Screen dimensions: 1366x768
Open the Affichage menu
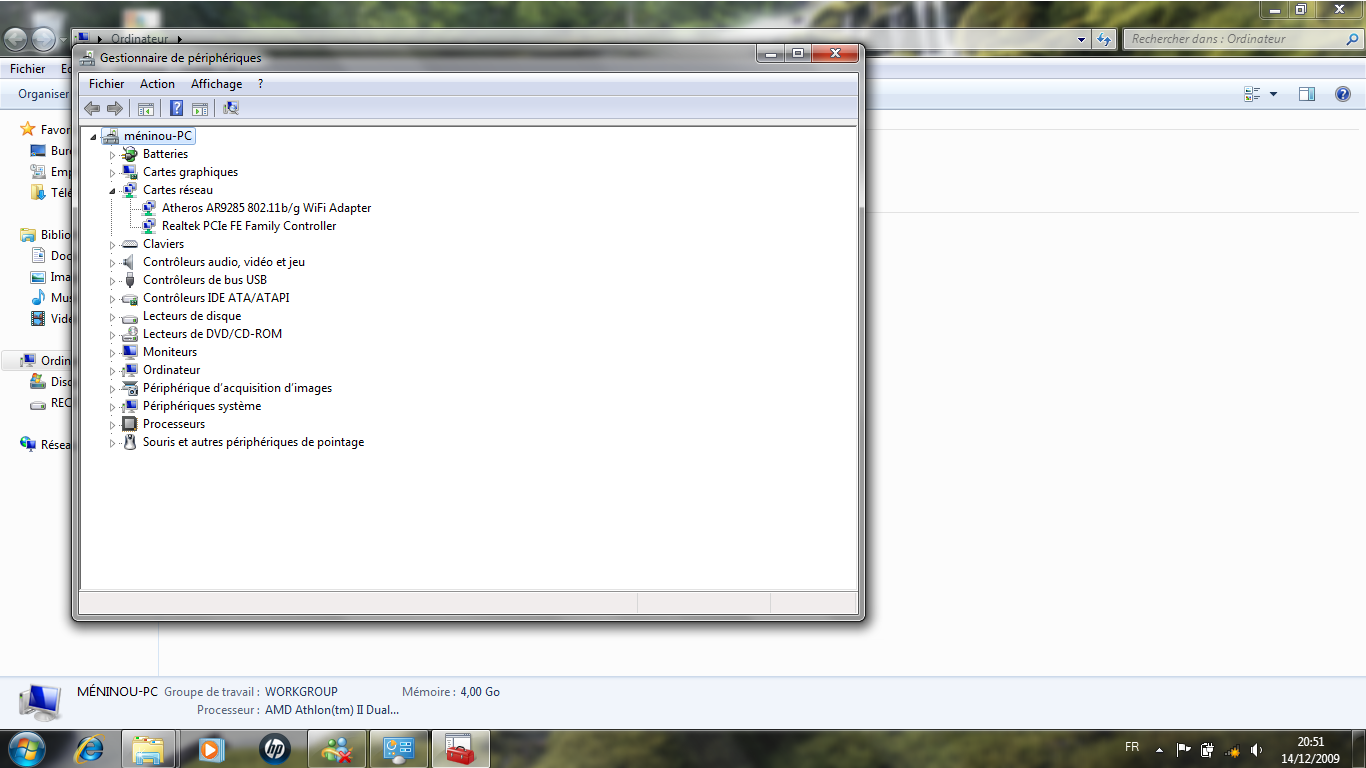(216, 84)
